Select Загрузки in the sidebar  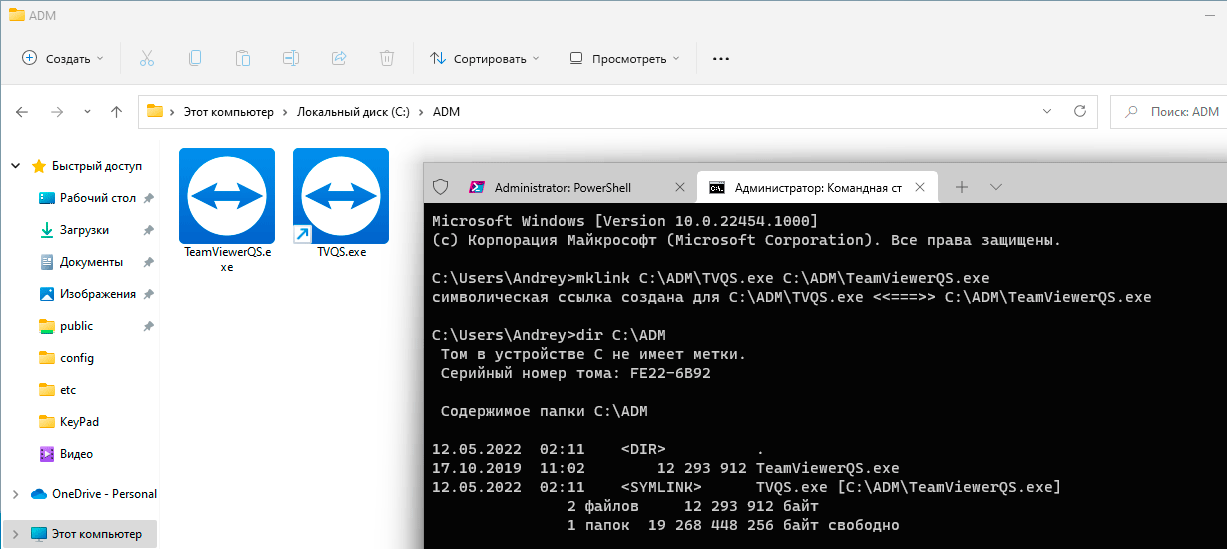click(x=84, y=230)
